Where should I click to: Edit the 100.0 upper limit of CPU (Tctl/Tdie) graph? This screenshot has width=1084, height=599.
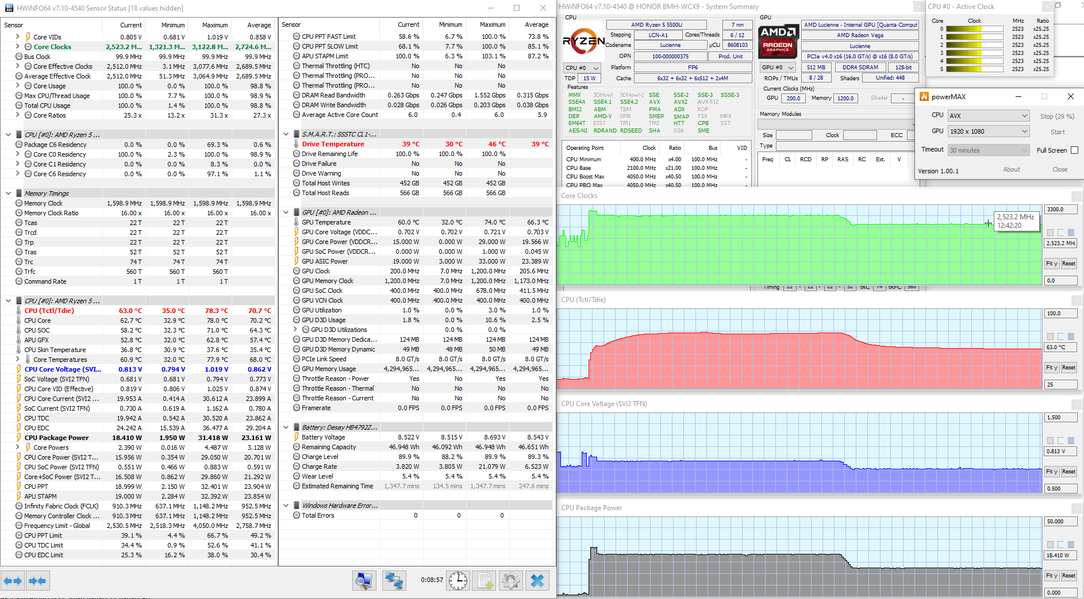pyautogui.click(x=1060, y=313)
